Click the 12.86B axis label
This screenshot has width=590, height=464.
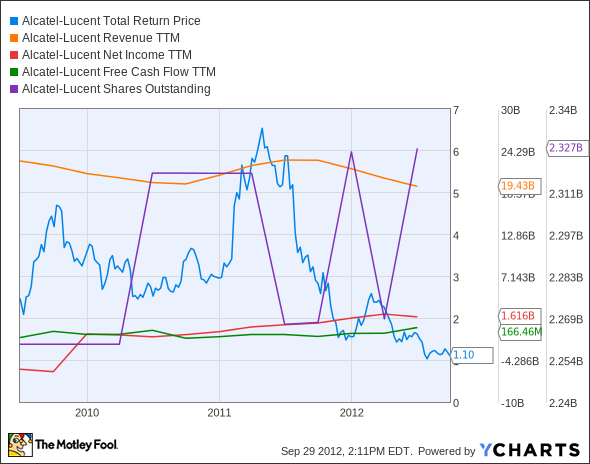518,236
